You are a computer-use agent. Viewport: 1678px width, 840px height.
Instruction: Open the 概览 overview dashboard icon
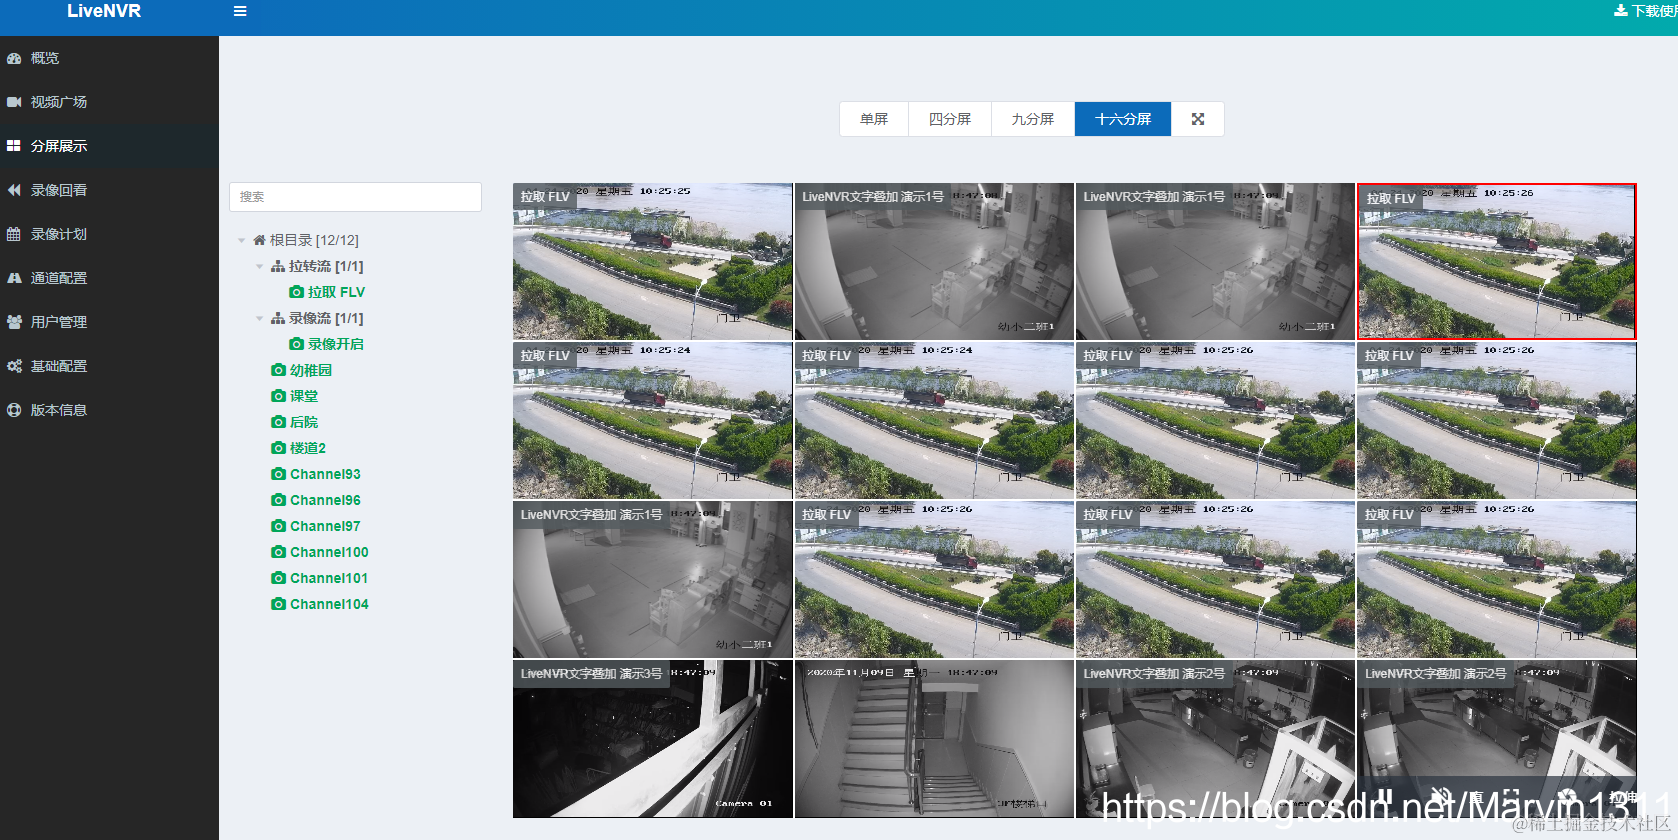(x=14, y=58)
